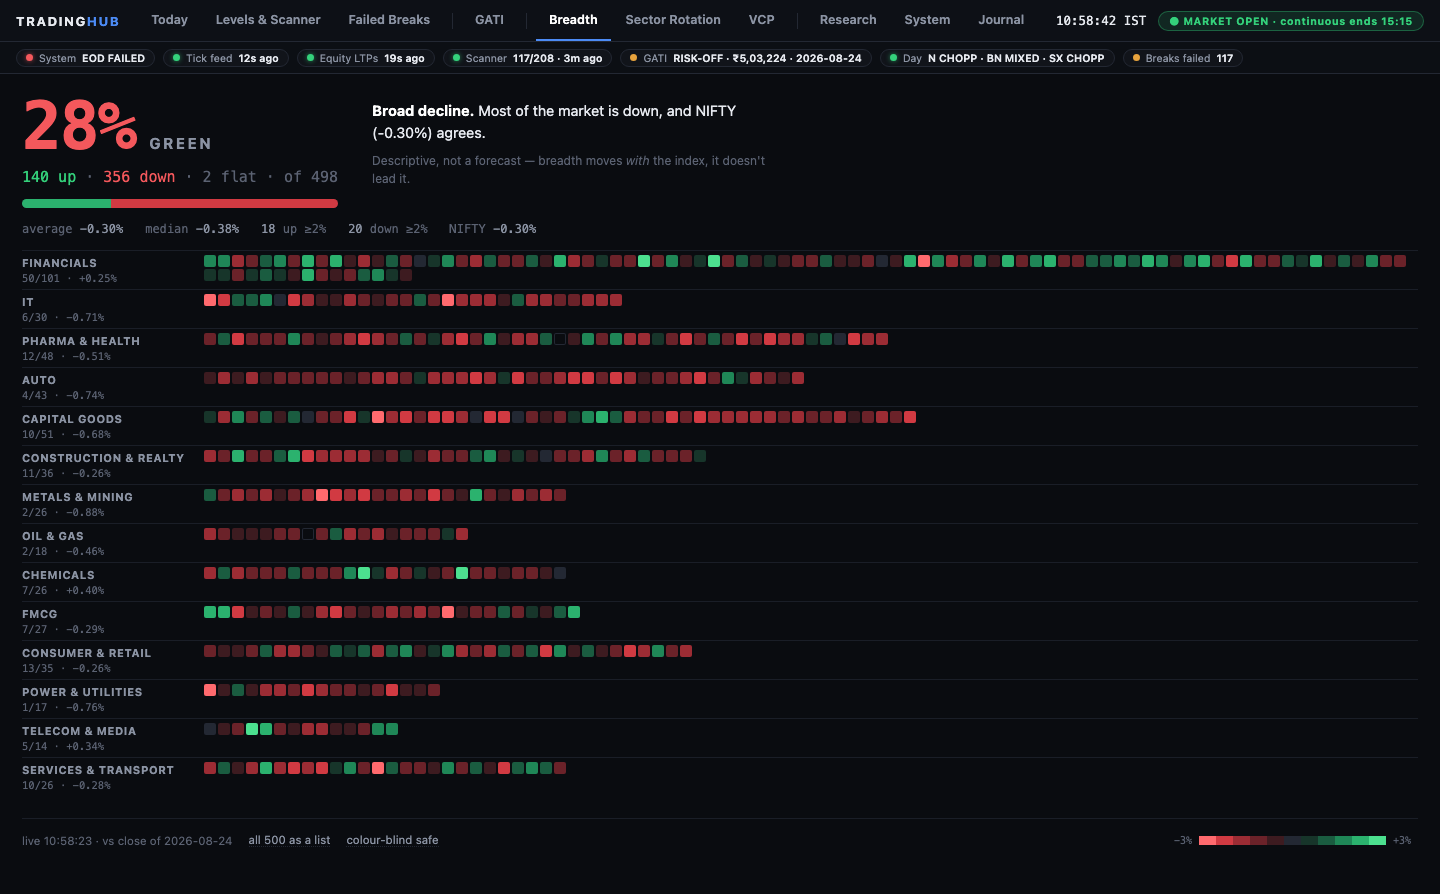
Task: Select the POWER & UTILITIES sector label
Action: pos(82,692)
